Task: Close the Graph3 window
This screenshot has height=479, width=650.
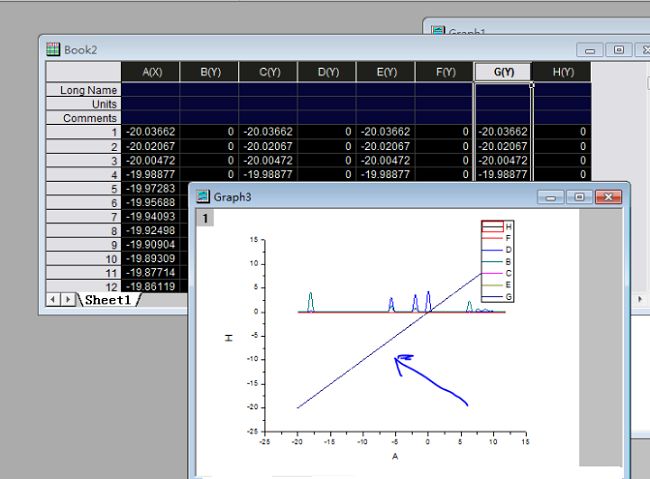Action: click(608, 197)
